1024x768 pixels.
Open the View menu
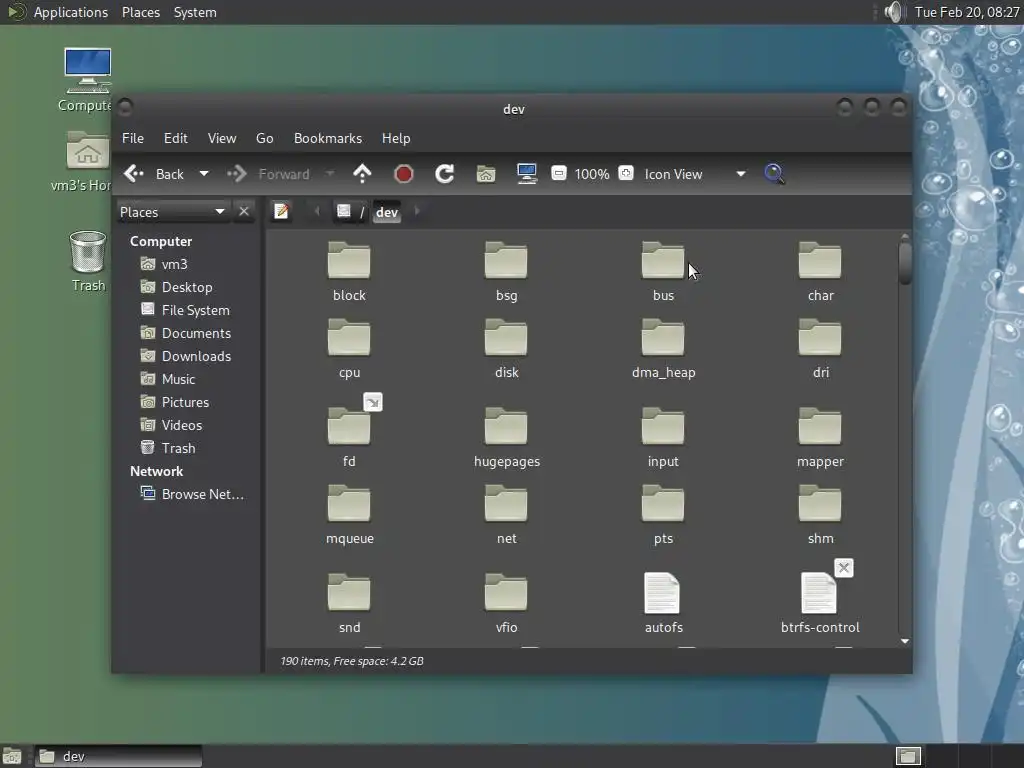pos(222,138)
